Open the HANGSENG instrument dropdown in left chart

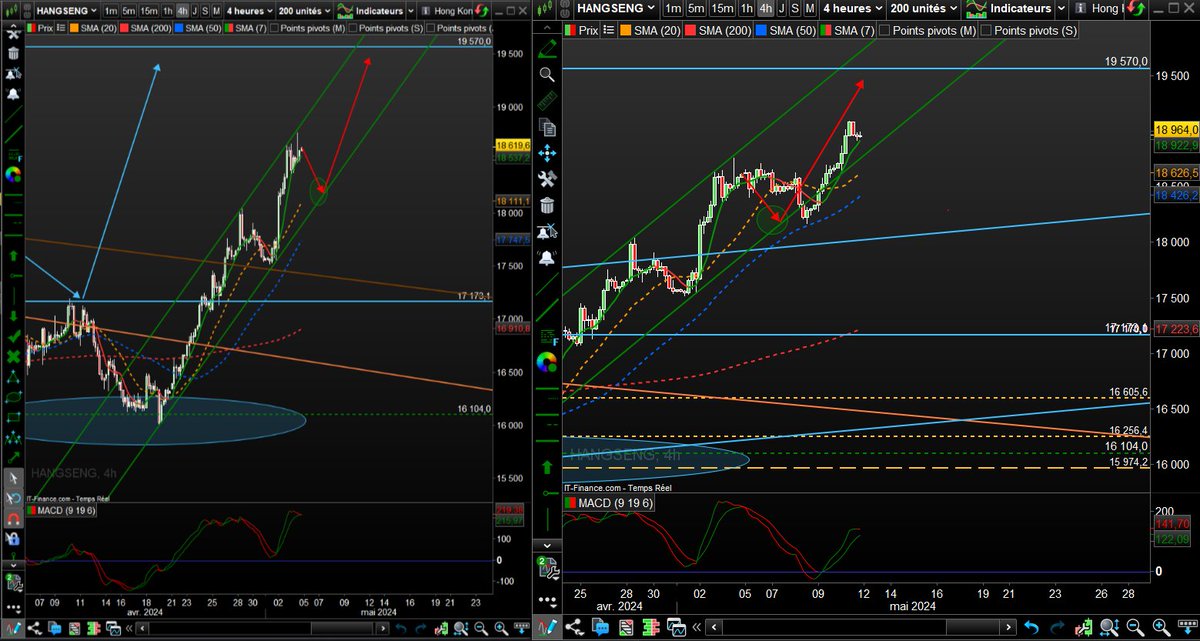click(x=67, y=10)
